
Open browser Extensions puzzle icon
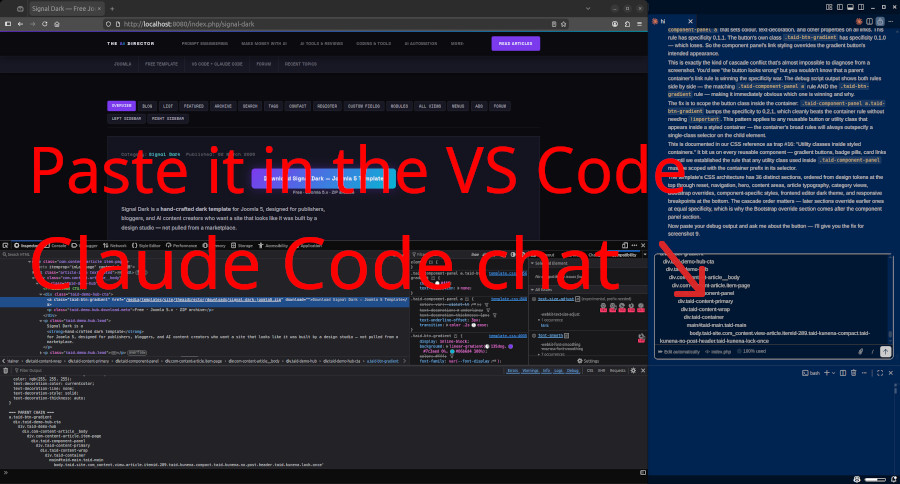627,24
